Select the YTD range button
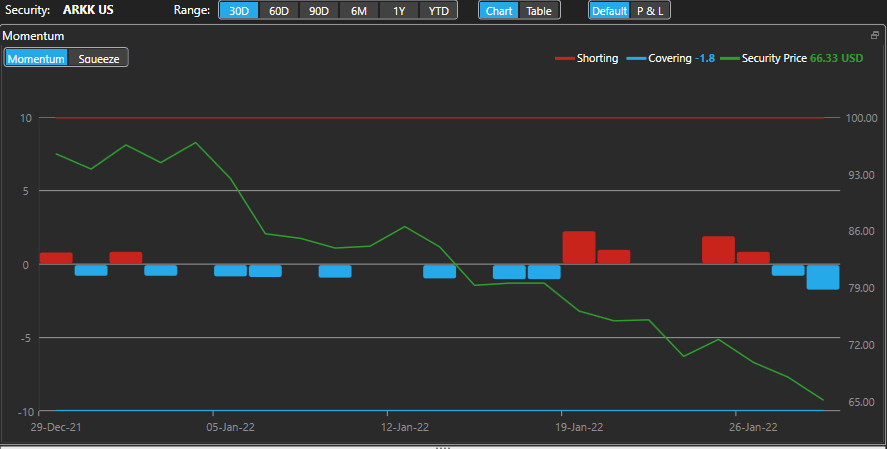 pyautogui.click(x=438, y=11)
